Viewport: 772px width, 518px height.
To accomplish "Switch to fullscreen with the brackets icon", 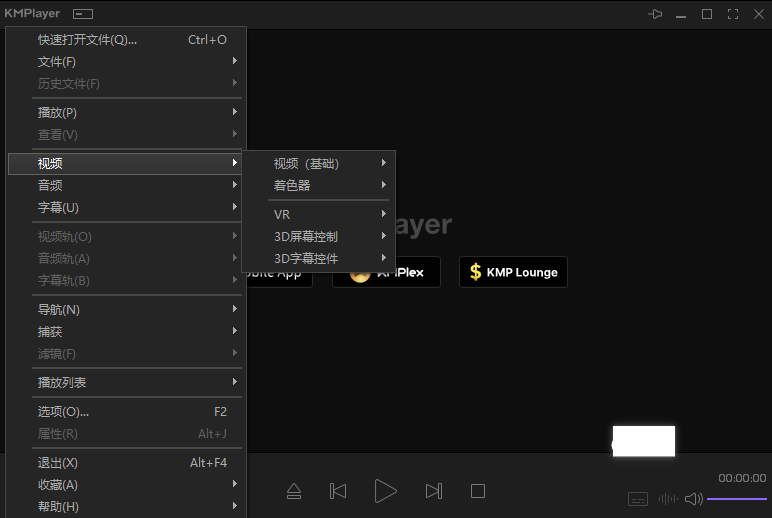I will (733, 14).
